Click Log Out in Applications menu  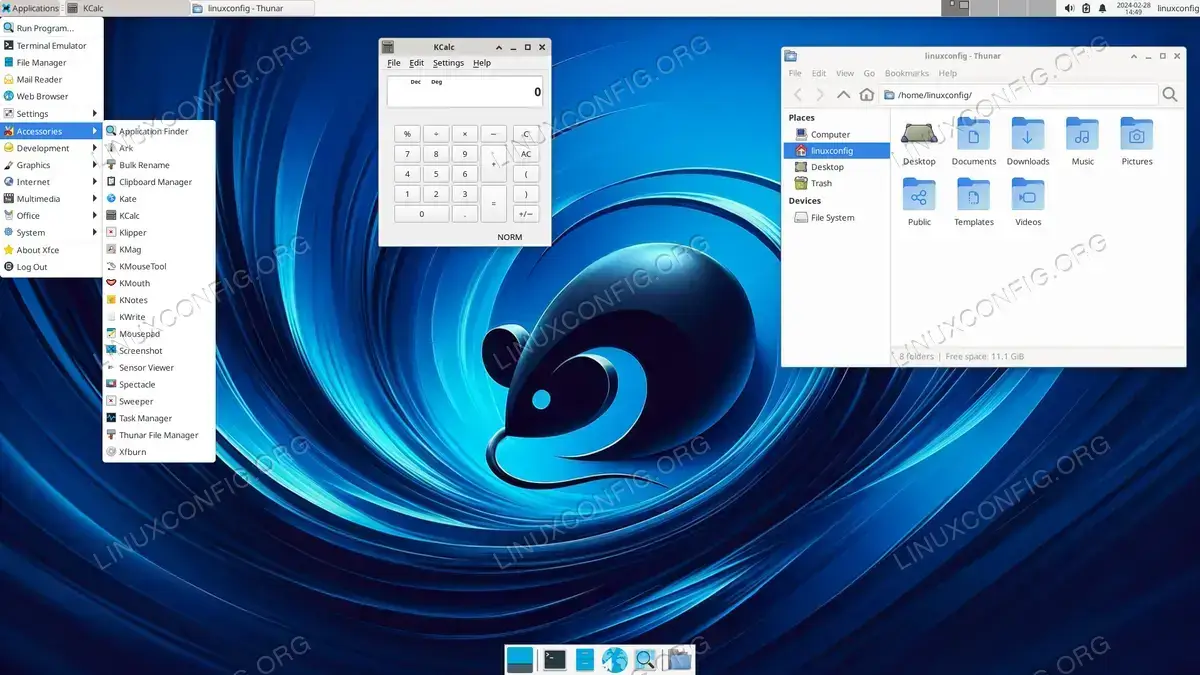tap(51, 267)
